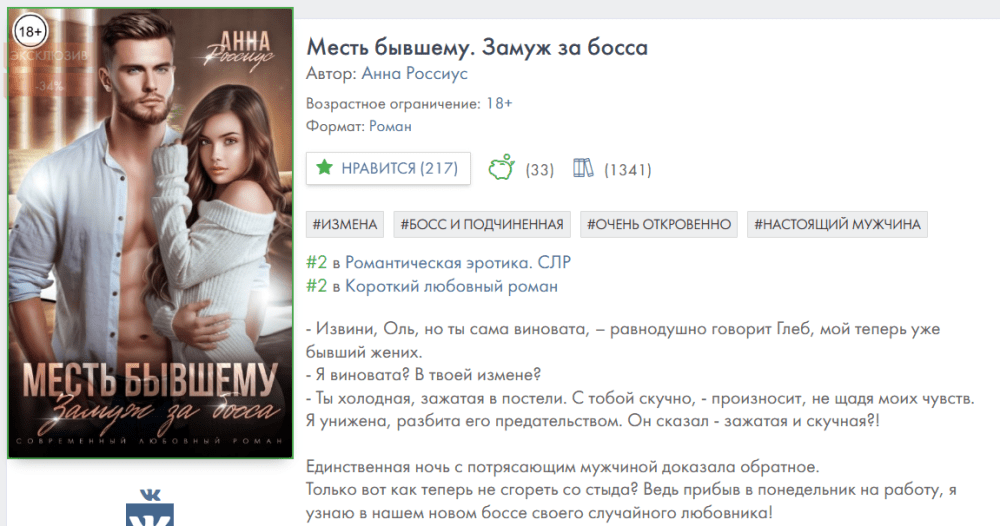The image size is (1000, 526).
Task: Click the ЭКСКЛЮЗИВ badge on the cover
Action: [x=47, y=55]
